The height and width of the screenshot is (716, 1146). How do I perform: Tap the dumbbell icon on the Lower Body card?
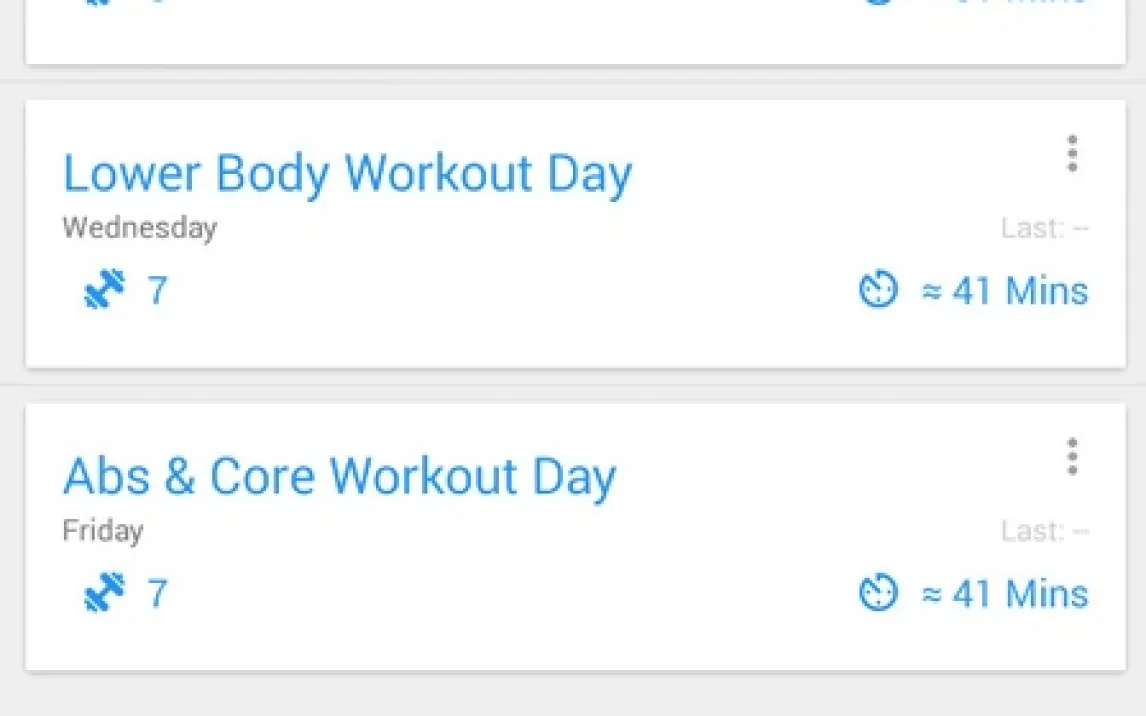[x=104, y=291]
